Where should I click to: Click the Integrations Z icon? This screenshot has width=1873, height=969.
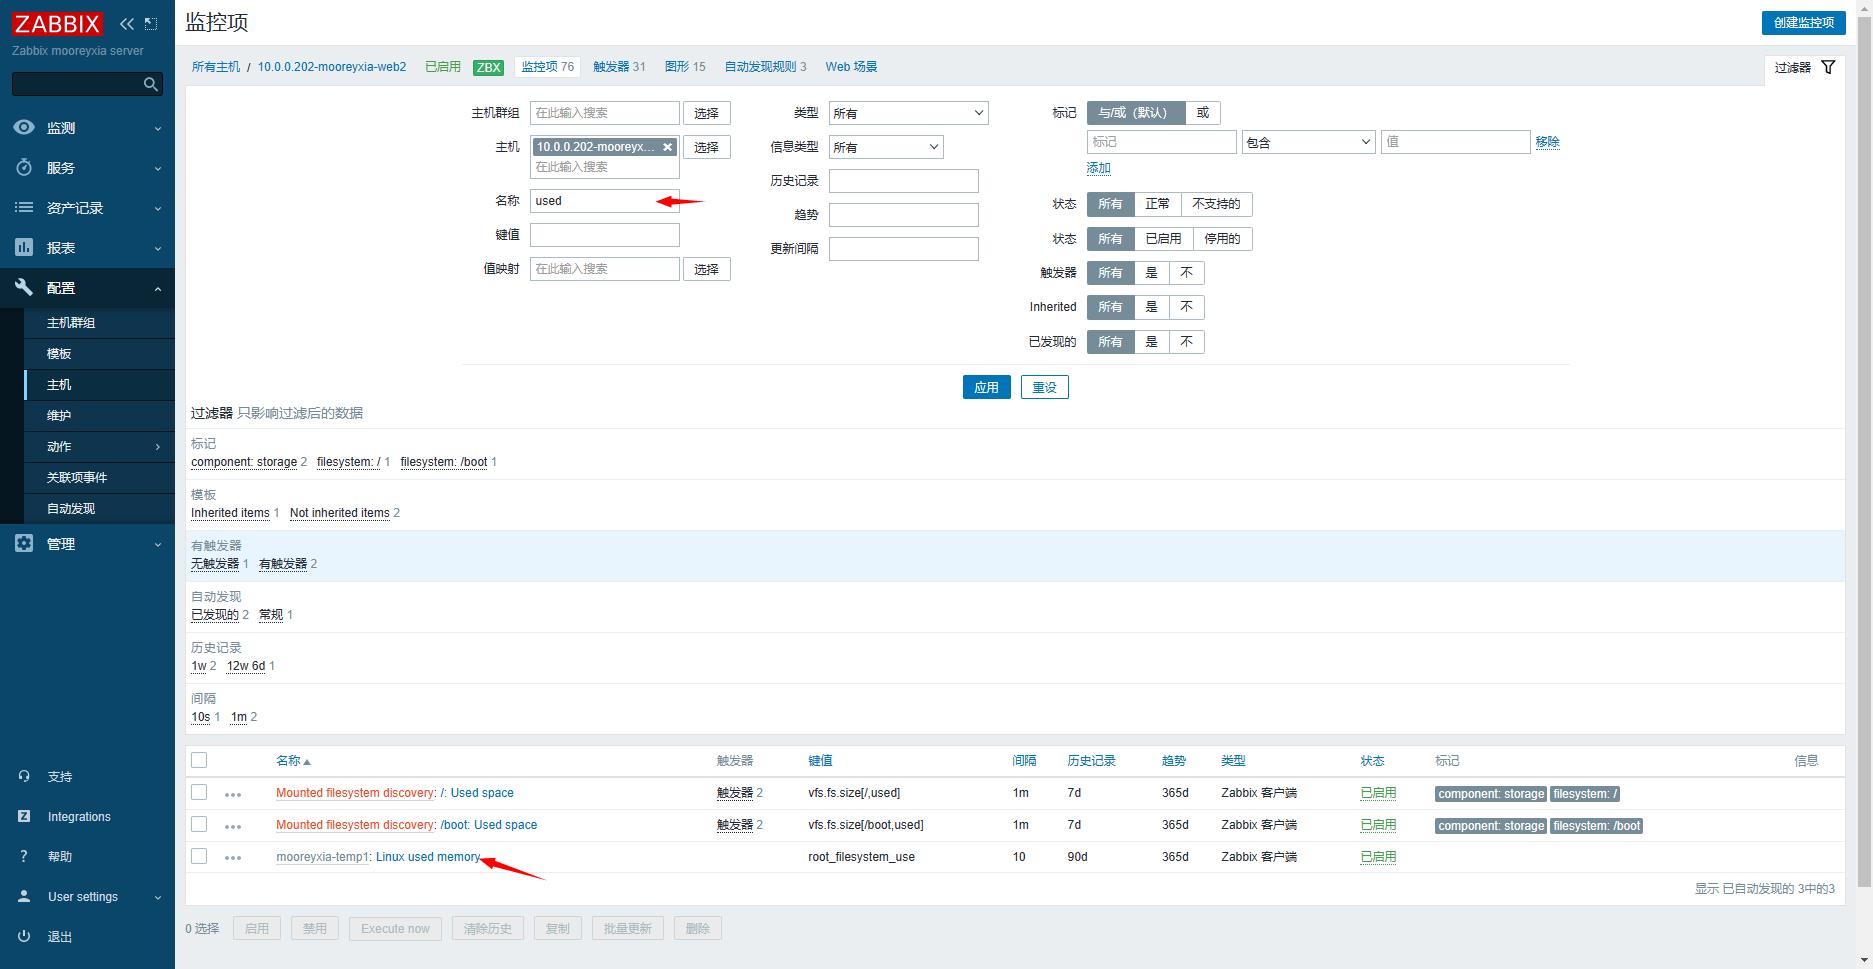coord(24,817)
